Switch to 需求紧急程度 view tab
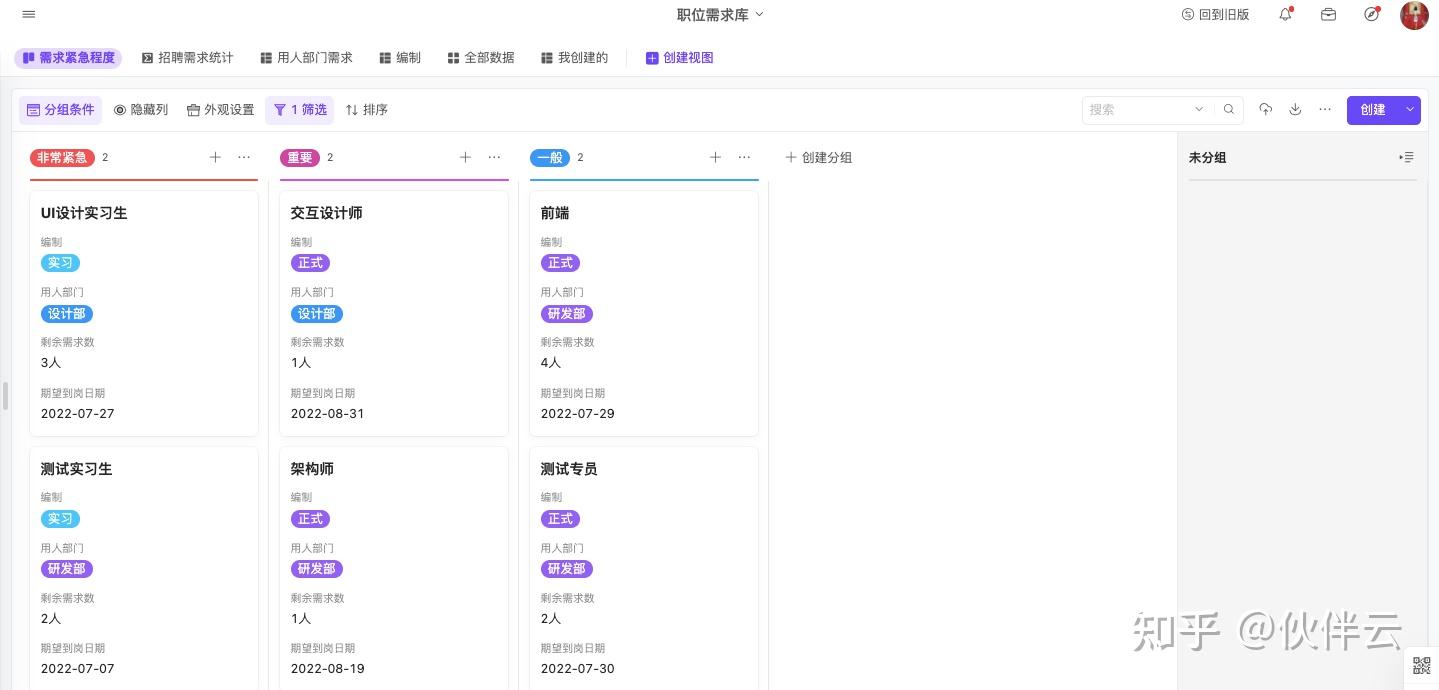The width and height of the screenshot is (1439, 690). tap(68, 58)
